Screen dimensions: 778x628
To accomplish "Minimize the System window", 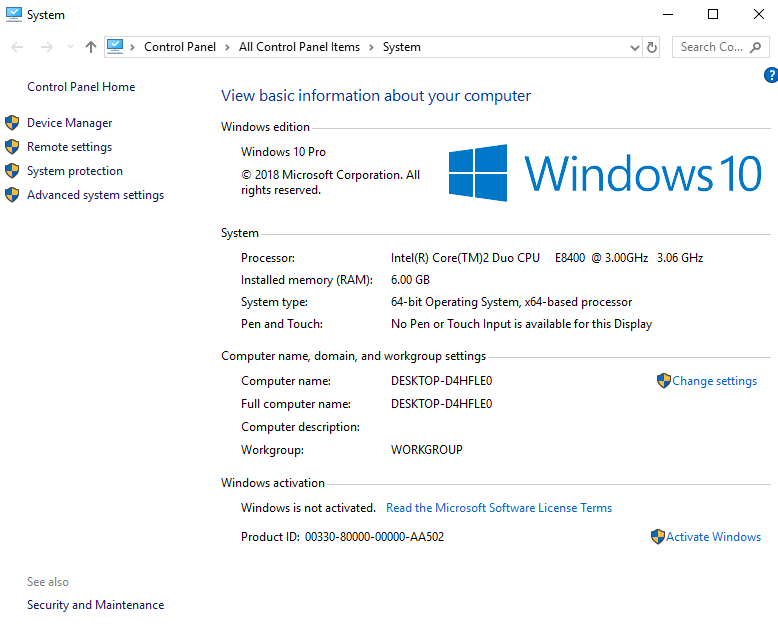I will point(668,14).
